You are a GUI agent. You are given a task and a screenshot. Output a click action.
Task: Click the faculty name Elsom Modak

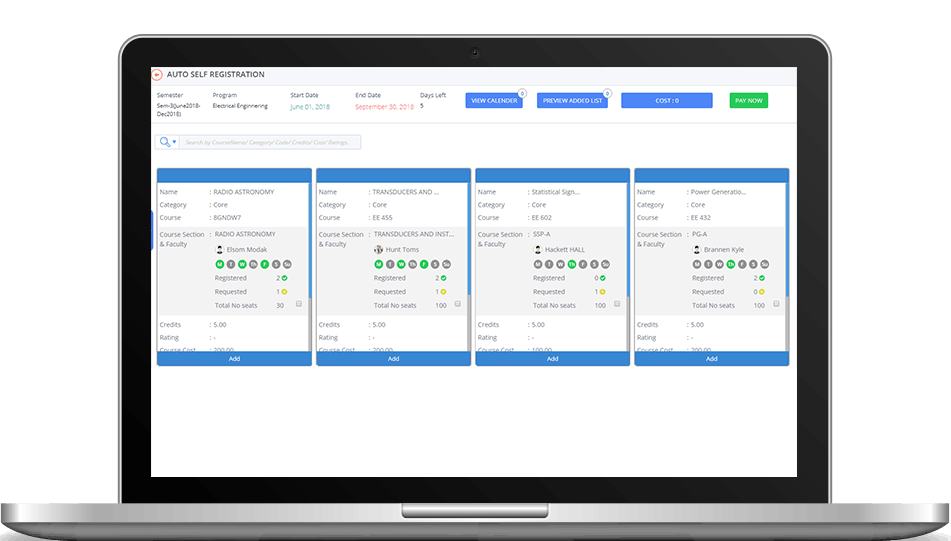click(247, 249)
